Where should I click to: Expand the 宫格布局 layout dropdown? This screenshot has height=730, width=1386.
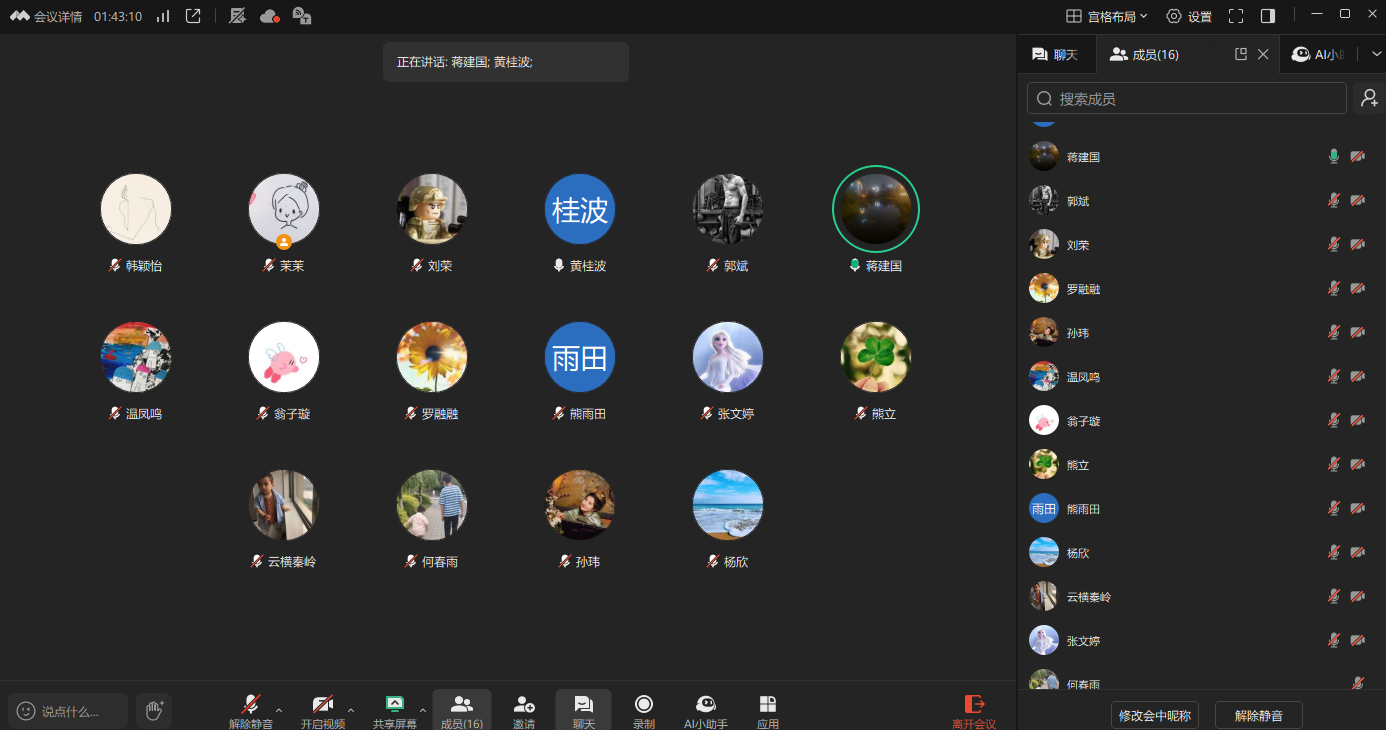point(1107,16)
